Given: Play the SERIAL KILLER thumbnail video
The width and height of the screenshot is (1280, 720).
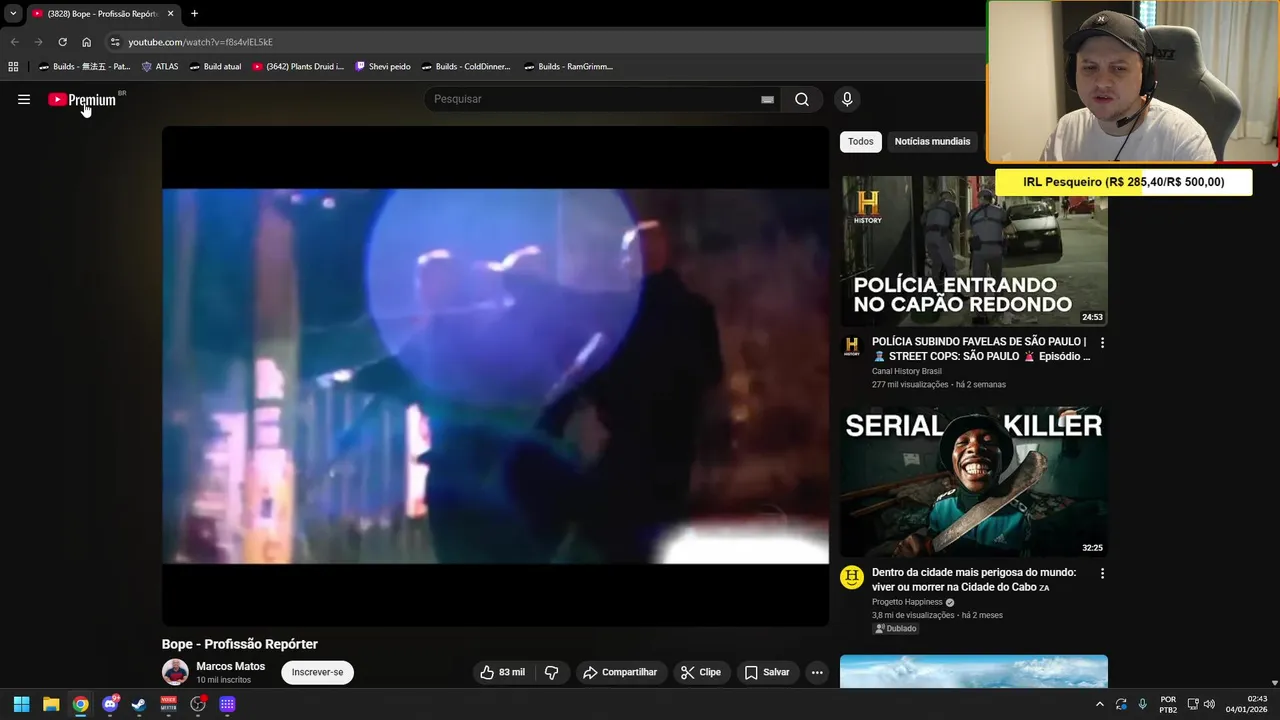Looking at the screenshot, I should [x=974, y=482].
